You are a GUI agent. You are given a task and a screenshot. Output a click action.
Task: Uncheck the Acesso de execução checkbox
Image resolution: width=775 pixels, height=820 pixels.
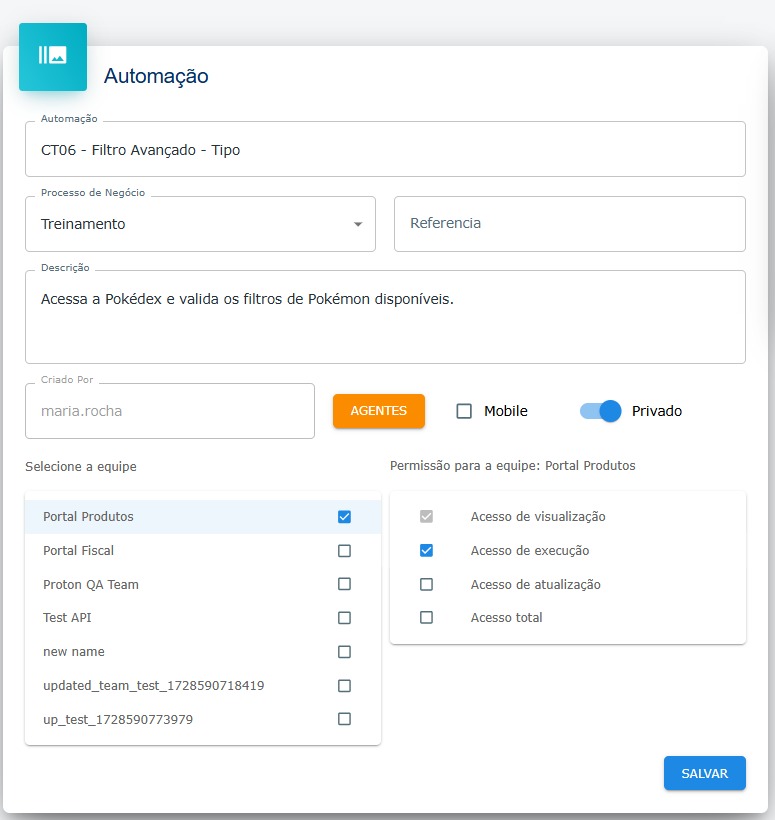point(426,551)
